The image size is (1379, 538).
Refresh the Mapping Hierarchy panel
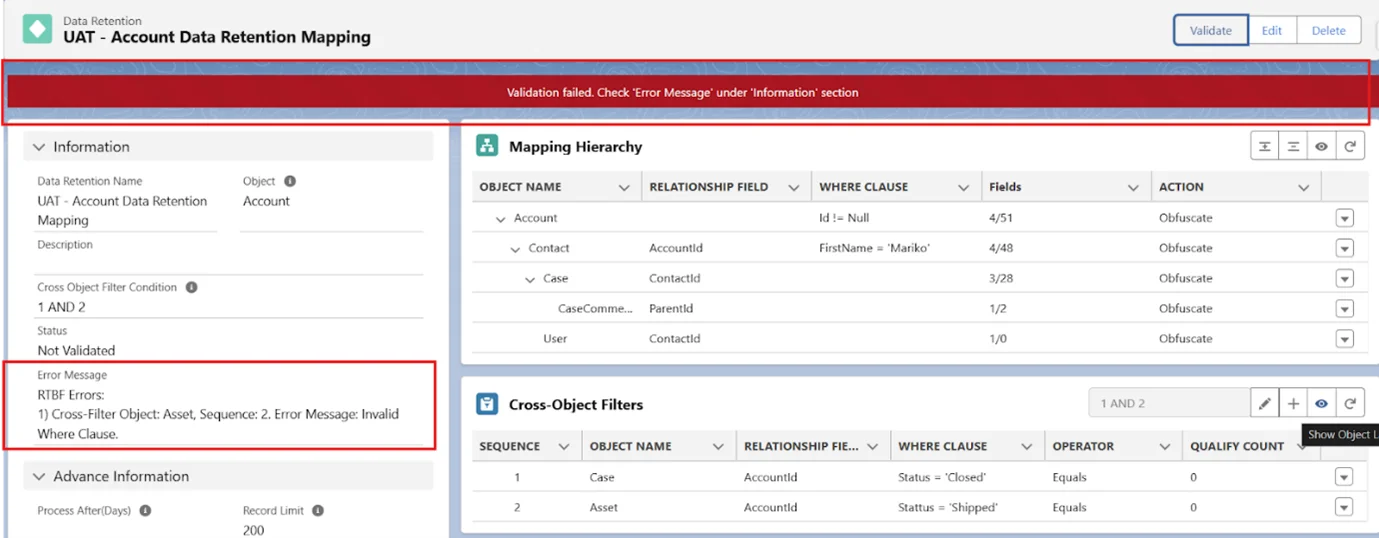1350,147
